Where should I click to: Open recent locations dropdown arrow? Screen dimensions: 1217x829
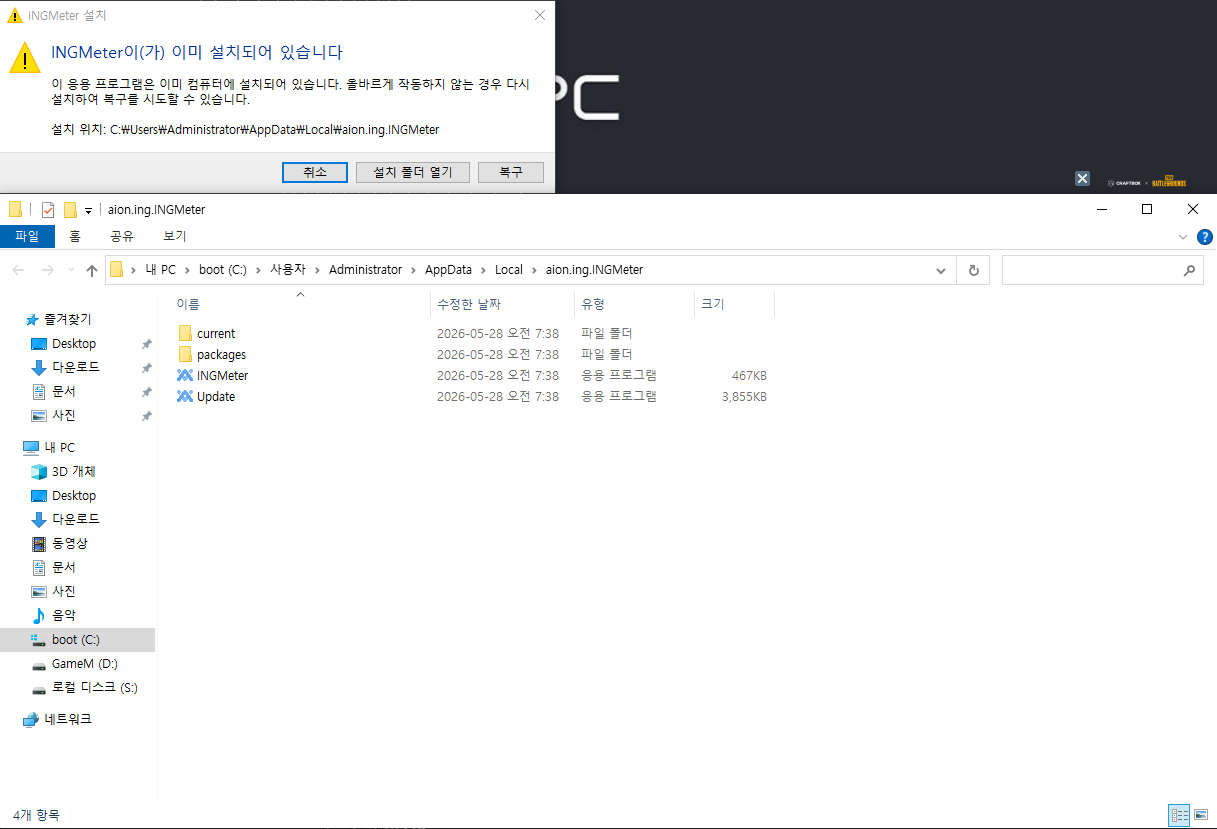tap(70, 270)
